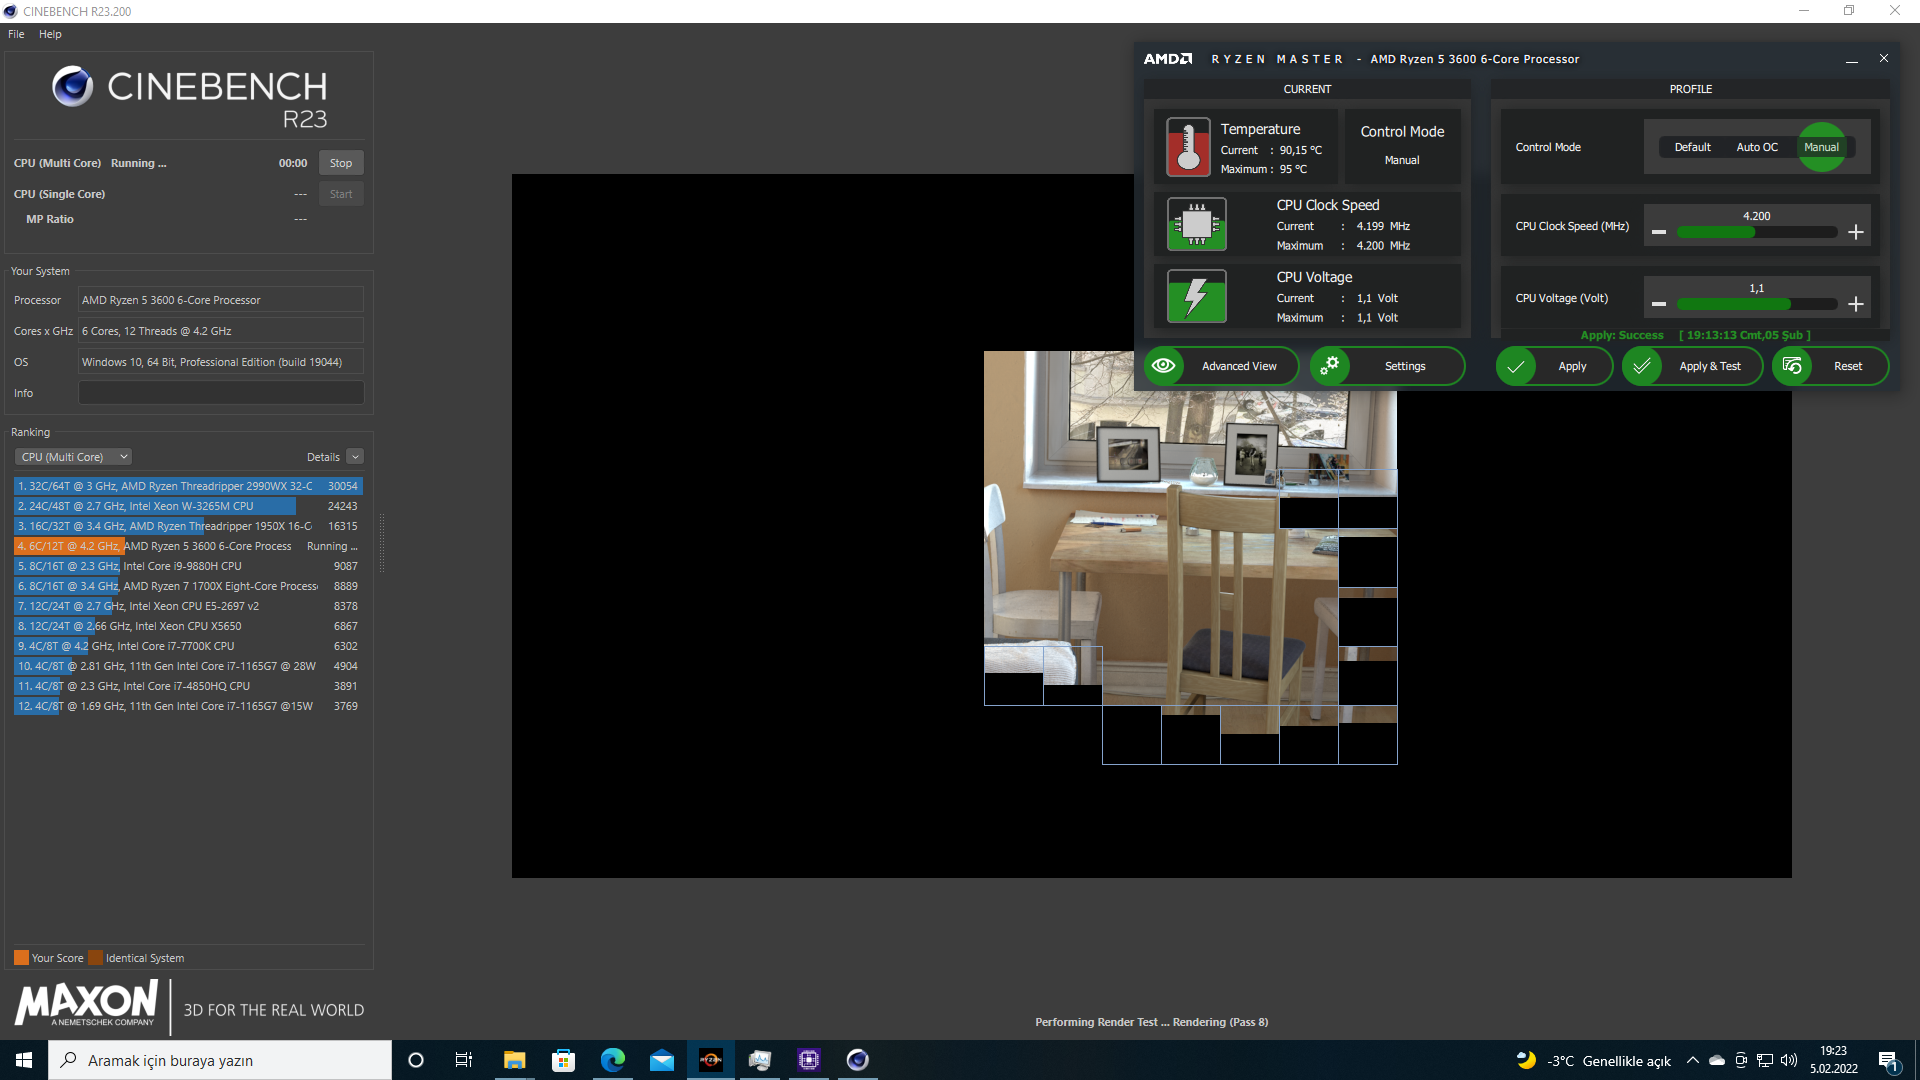Decrease CPU Voltage with minus
Viewport: 1920px width, 1080px height.
tap(1659, 304)
